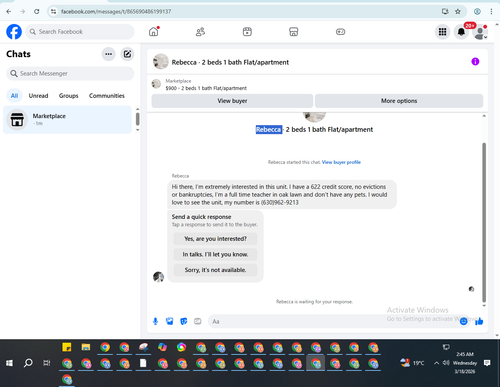Click the browser back arrow
Viewport: 500px width, 387px height.
tap(9, 11)
